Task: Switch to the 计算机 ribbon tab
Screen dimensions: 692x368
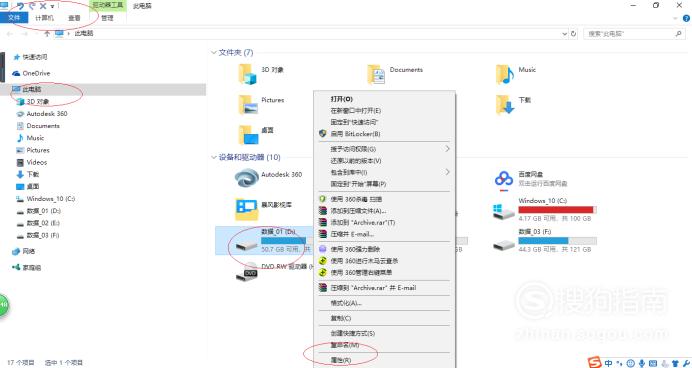Action: tap(44, 18)
